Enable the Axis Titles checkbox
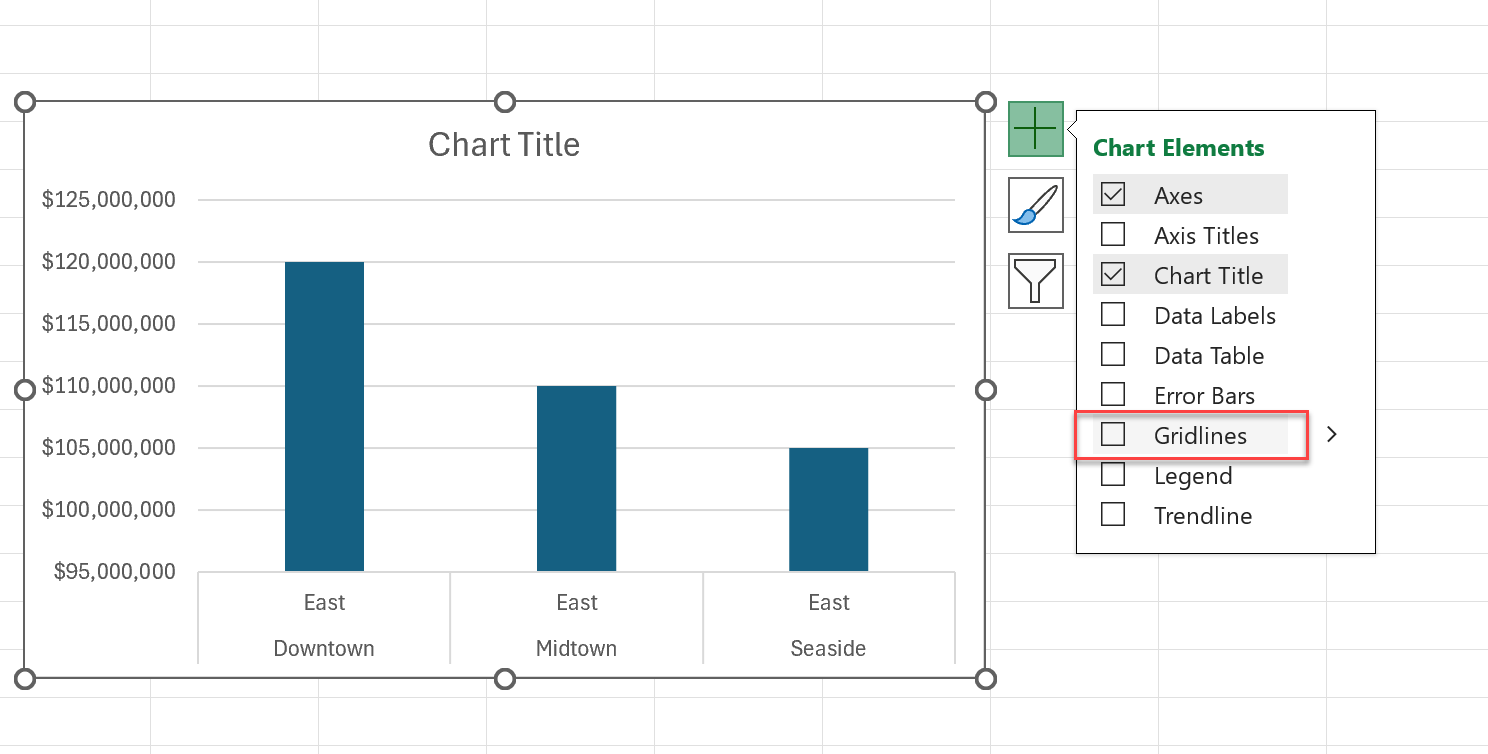1488x754 pixels. (1113, 235)
